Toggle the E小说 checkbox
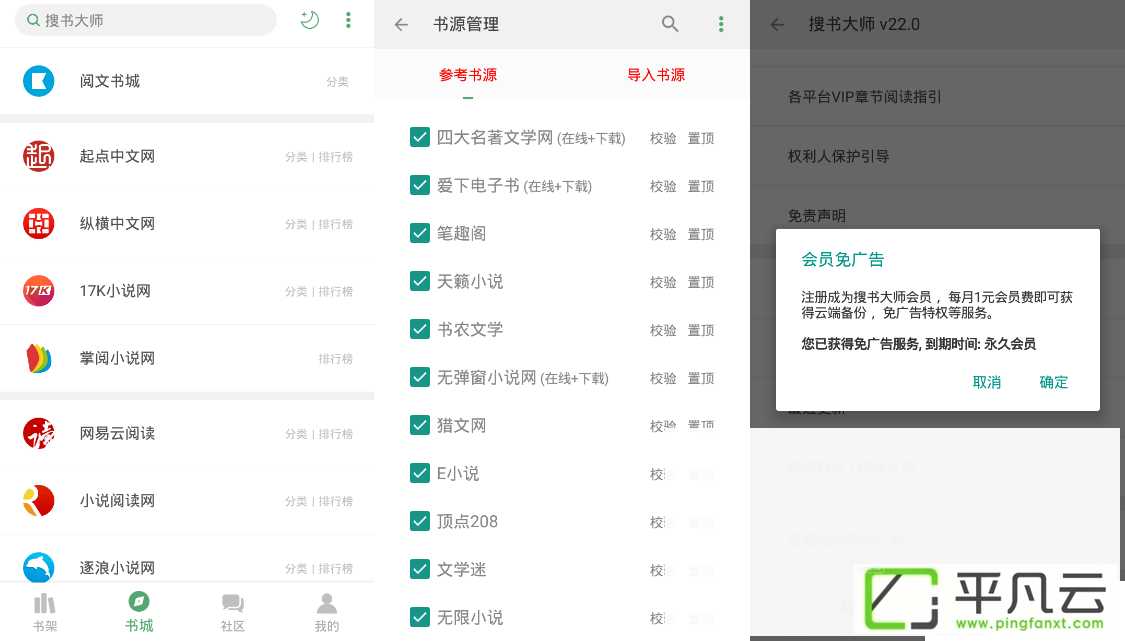The height and width of the screenshot is (641, 1125). (420, 473)
